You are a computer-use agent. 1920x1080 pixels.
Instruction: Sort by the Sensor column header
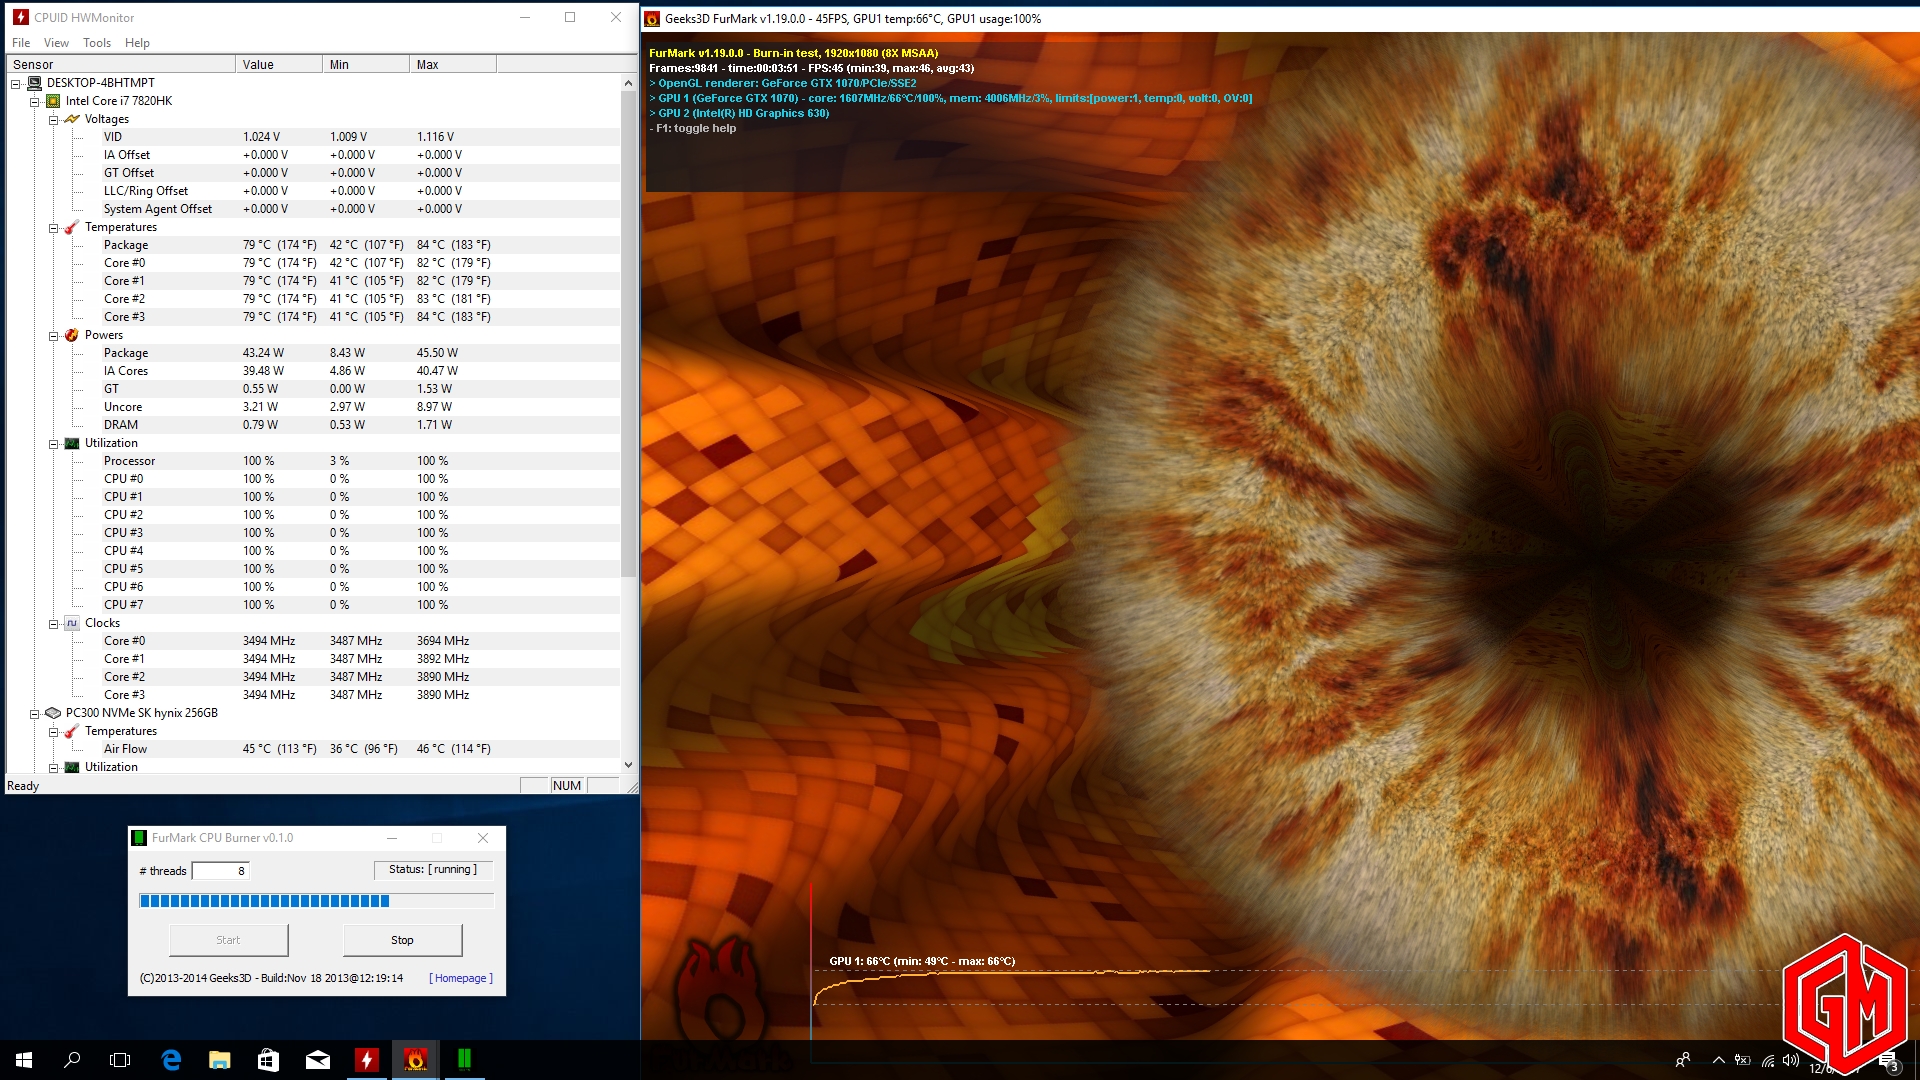pyautogui.click(x=121, y=64)
